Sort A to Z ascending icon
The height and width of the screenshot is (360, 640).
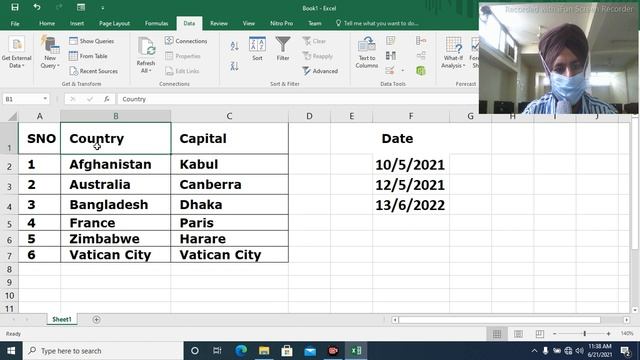coord(234,46)
